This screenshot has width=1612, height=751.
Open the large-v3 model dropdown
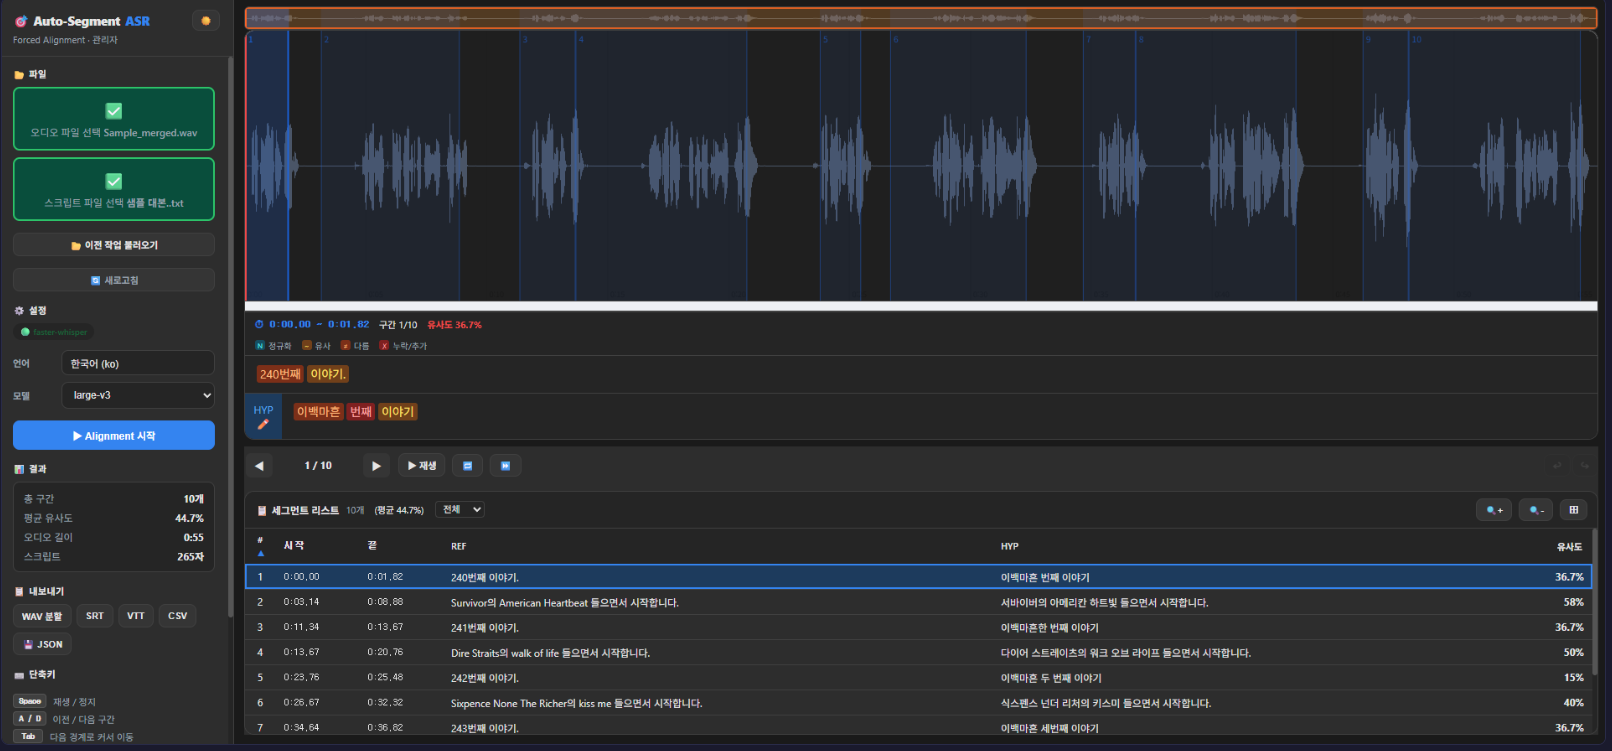138,396
